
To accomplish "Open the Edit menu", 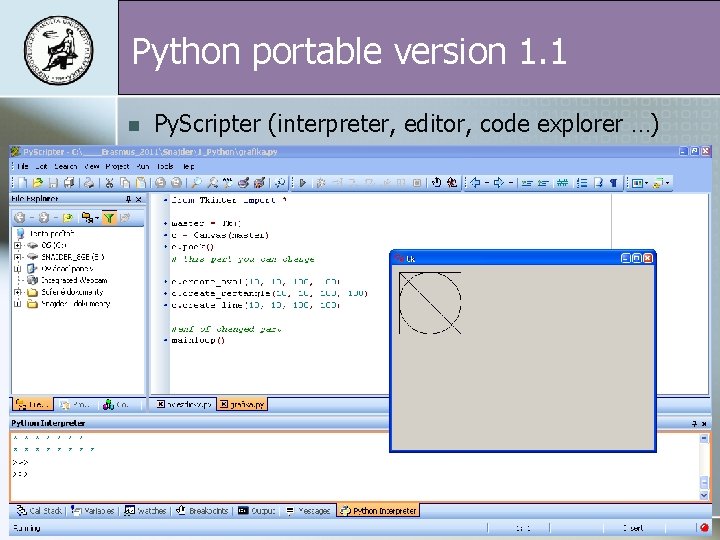I will click(x=41, y=166).
